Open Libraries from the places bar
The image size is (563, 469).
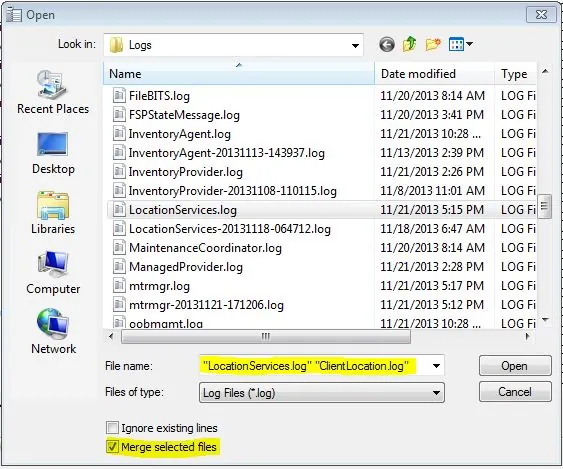53,213
